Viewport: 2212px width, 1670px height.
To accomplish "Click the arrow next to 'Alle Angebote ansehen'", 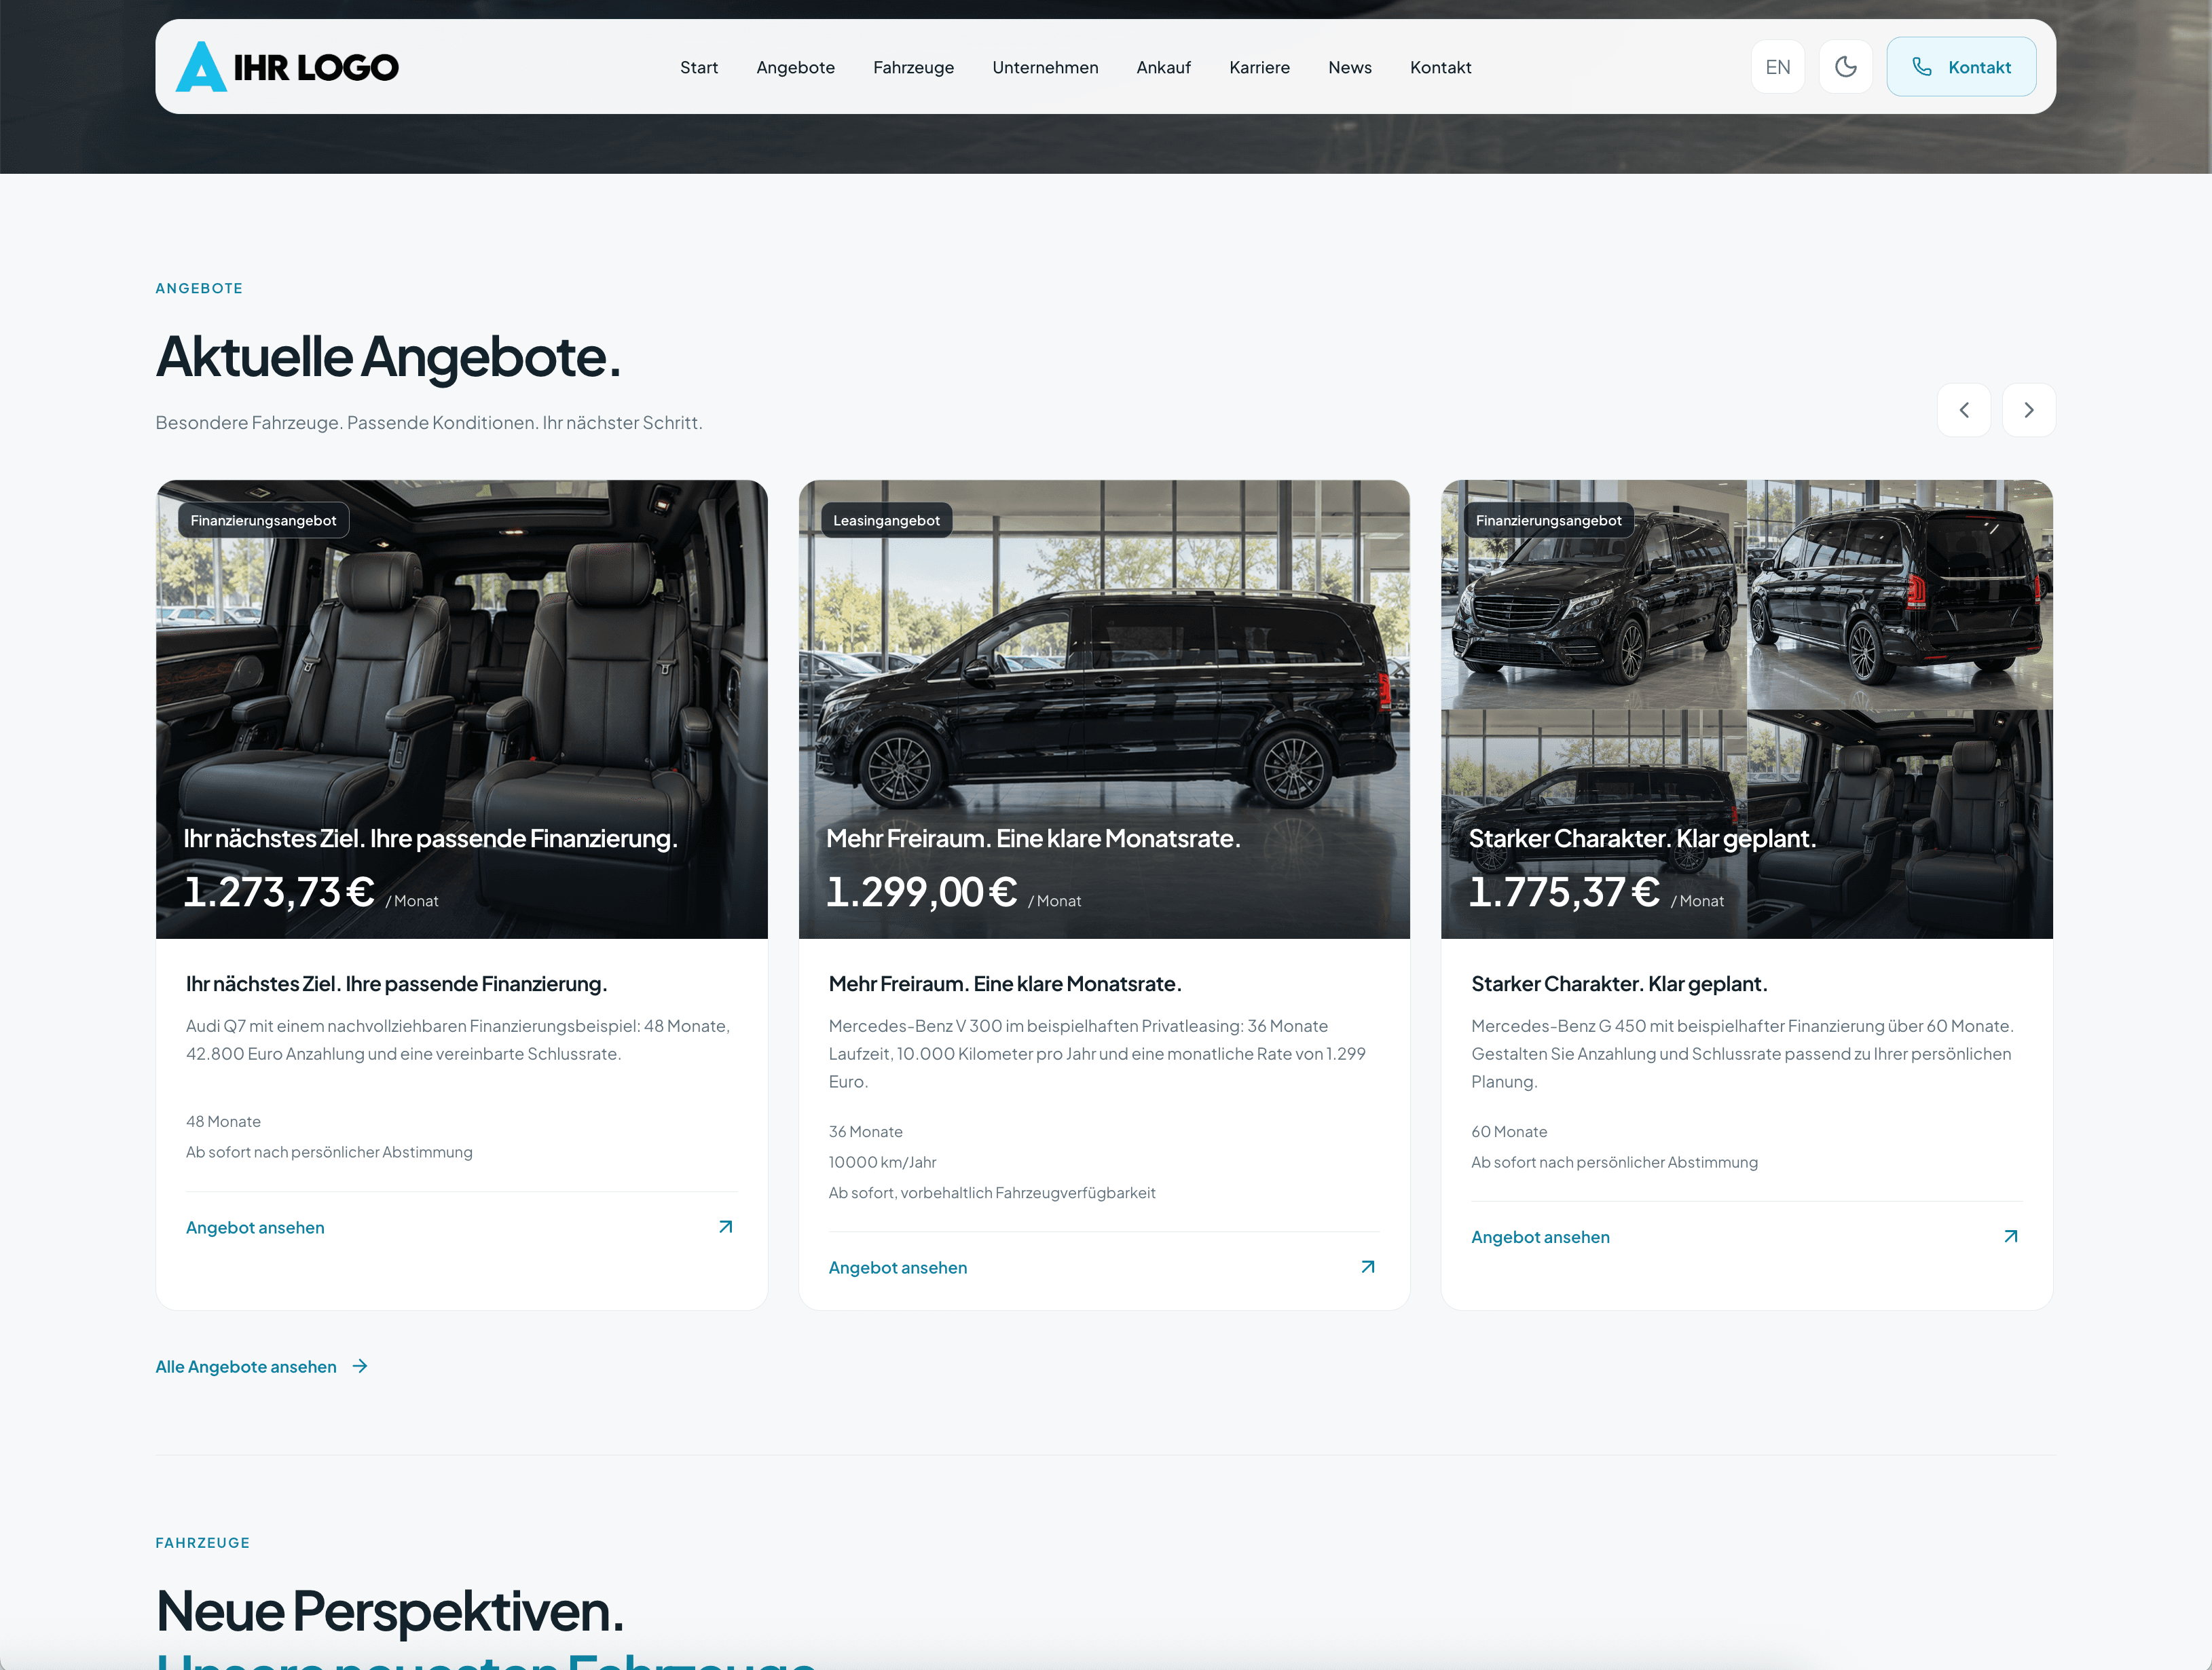I will [360, 1366].
